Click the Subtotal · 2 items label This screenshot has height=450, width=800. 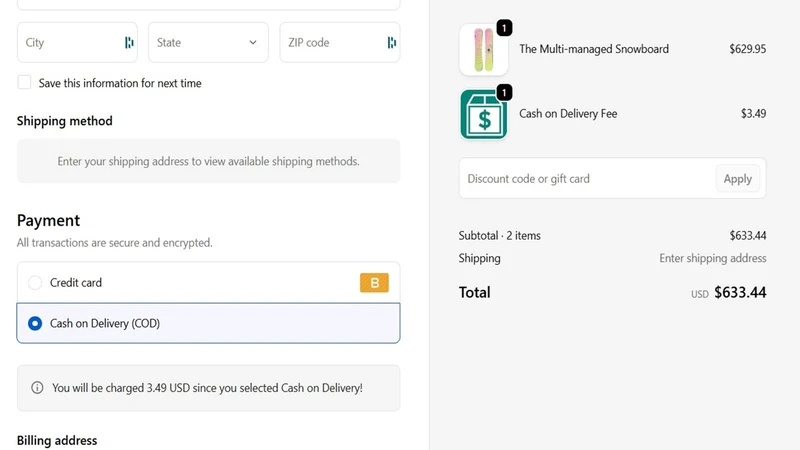499,236
